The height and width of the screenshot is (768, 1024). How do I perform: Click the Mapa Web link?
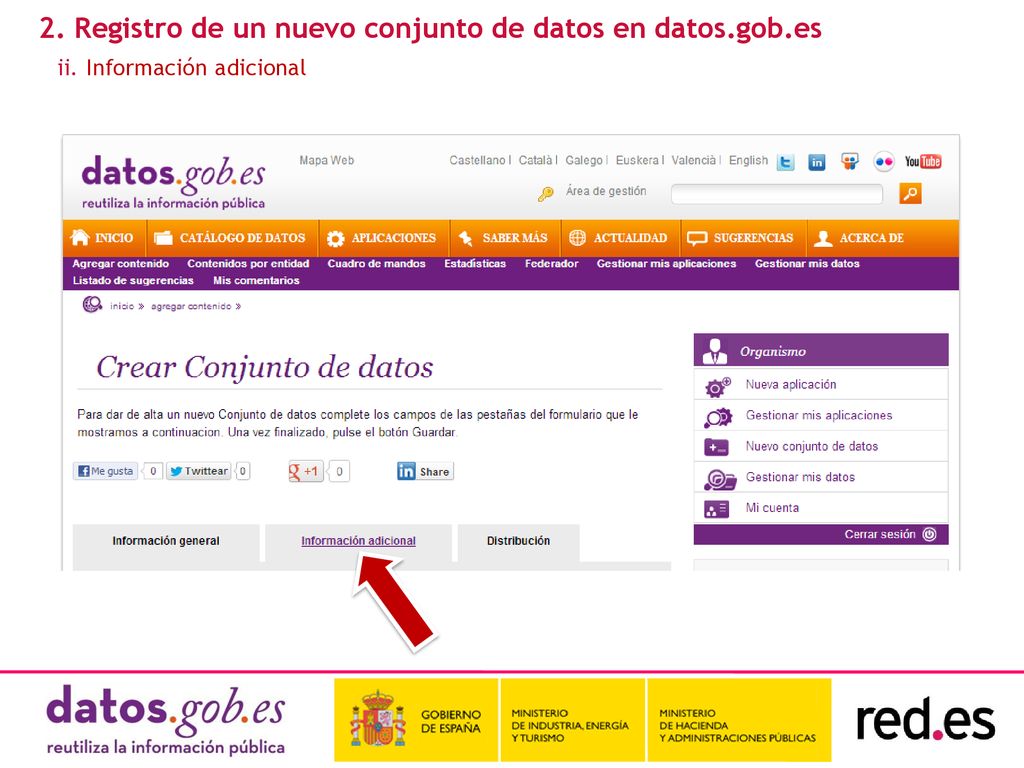327,160
